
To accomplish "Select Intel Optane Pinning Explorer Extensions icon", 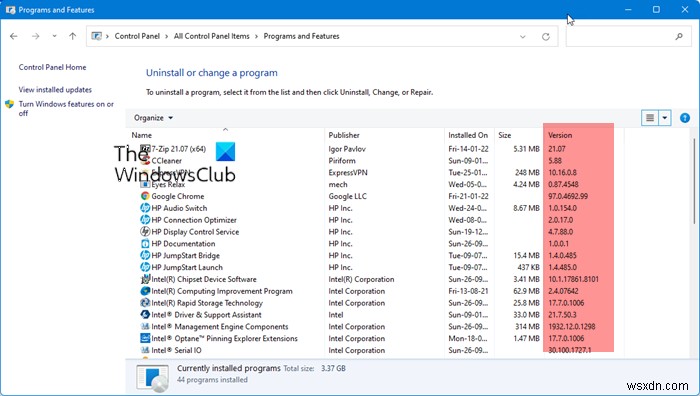I will click(x=145, y=338).
